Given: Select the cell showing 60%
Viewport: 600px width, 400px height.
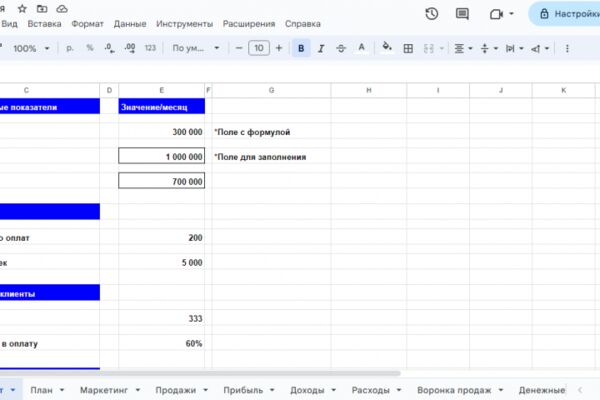Looking at the screenshot, I should tap(161, 343).
